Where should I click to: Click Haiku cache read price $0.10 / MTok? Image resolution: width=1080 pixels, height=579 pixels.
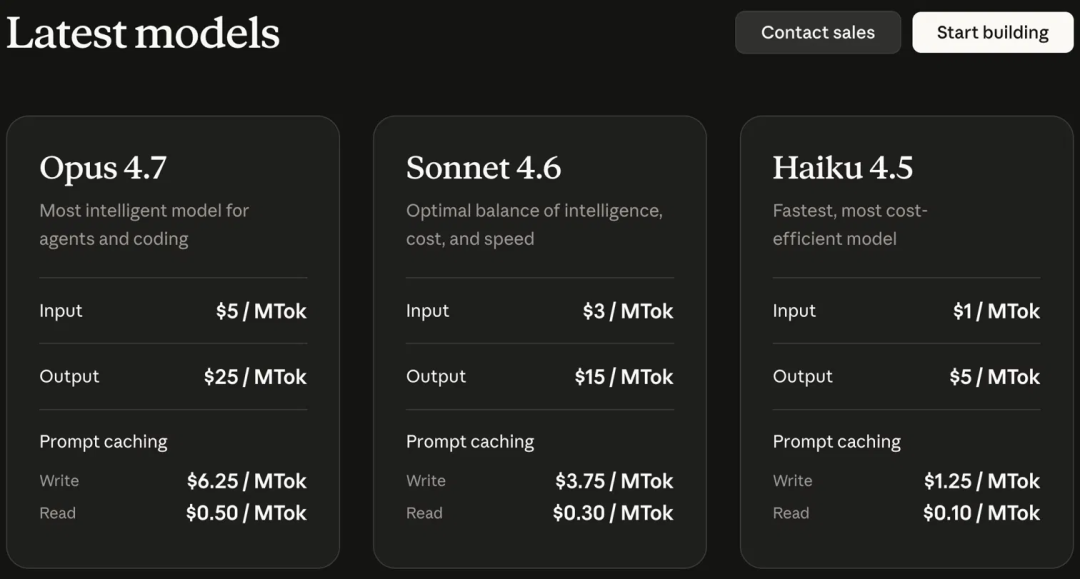982,513
